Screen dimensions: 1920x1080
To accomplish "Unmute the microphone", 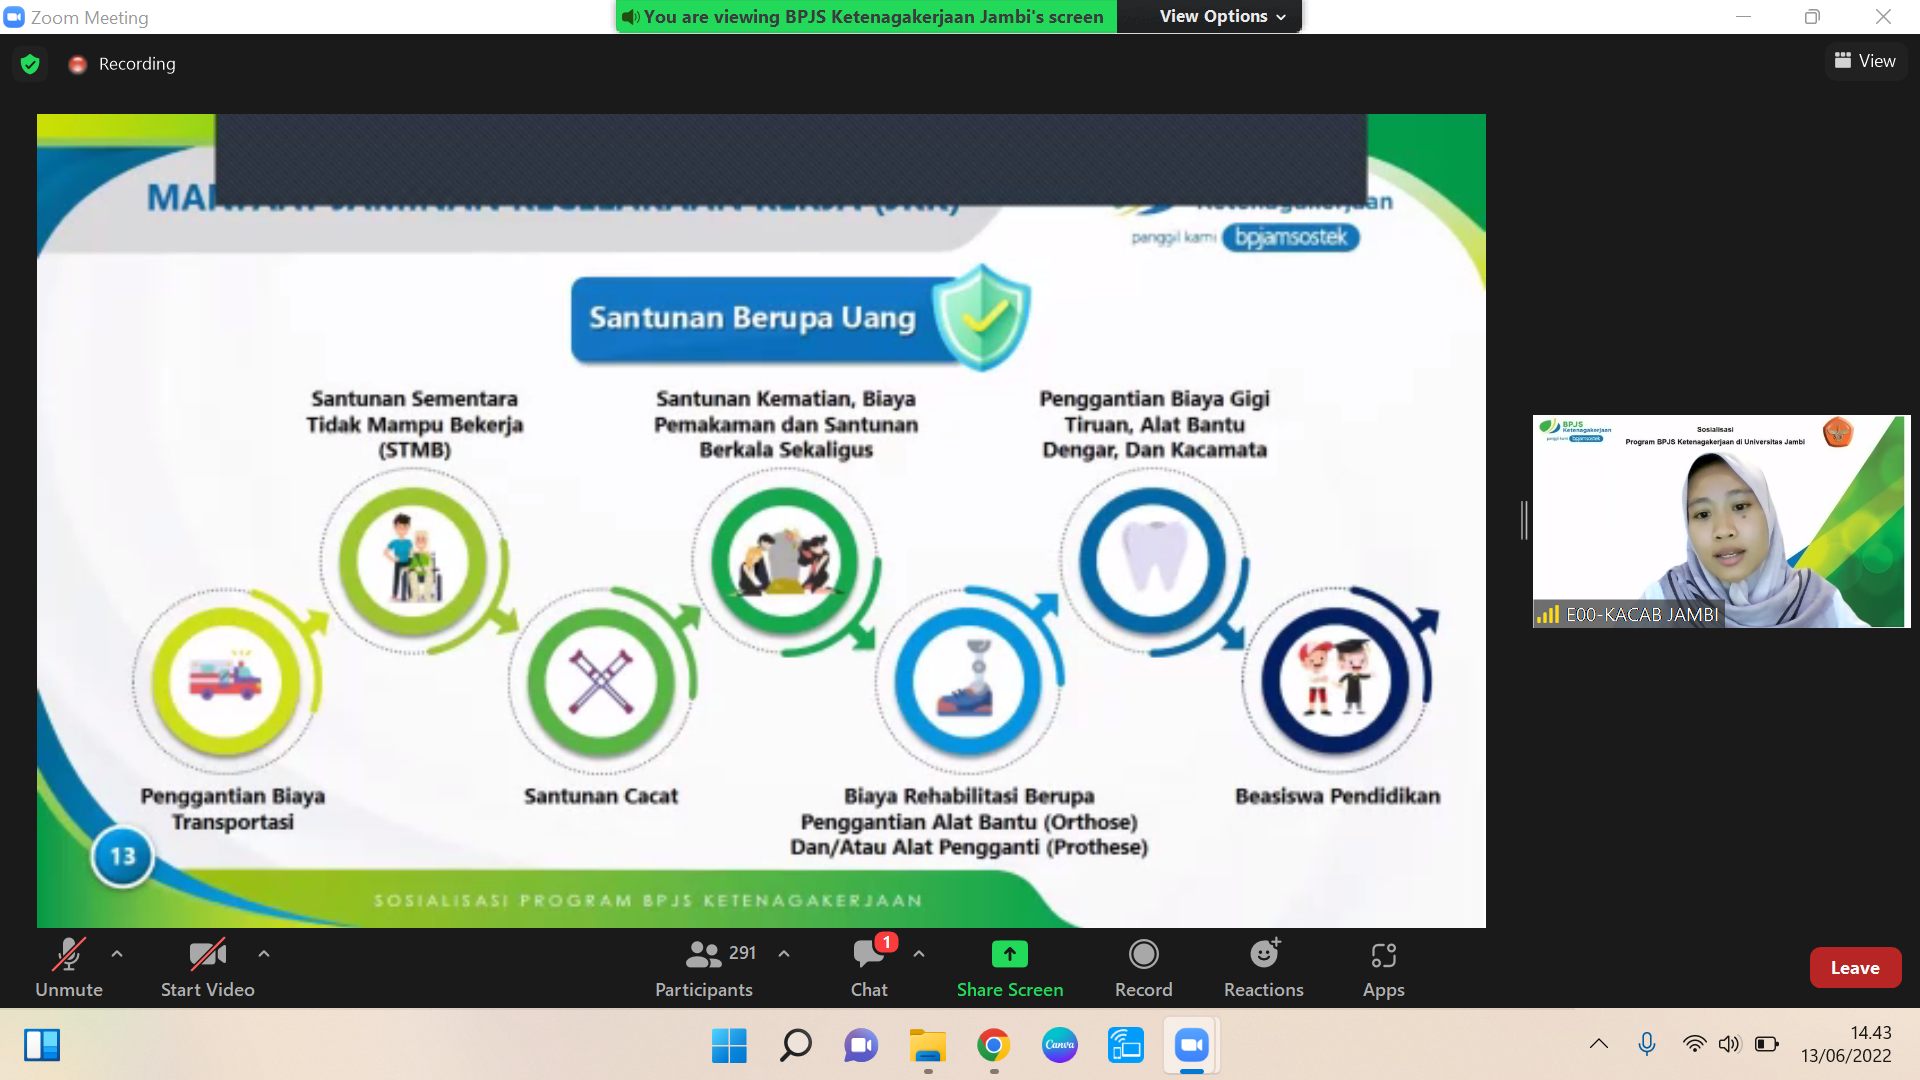I will click(68, 955).
